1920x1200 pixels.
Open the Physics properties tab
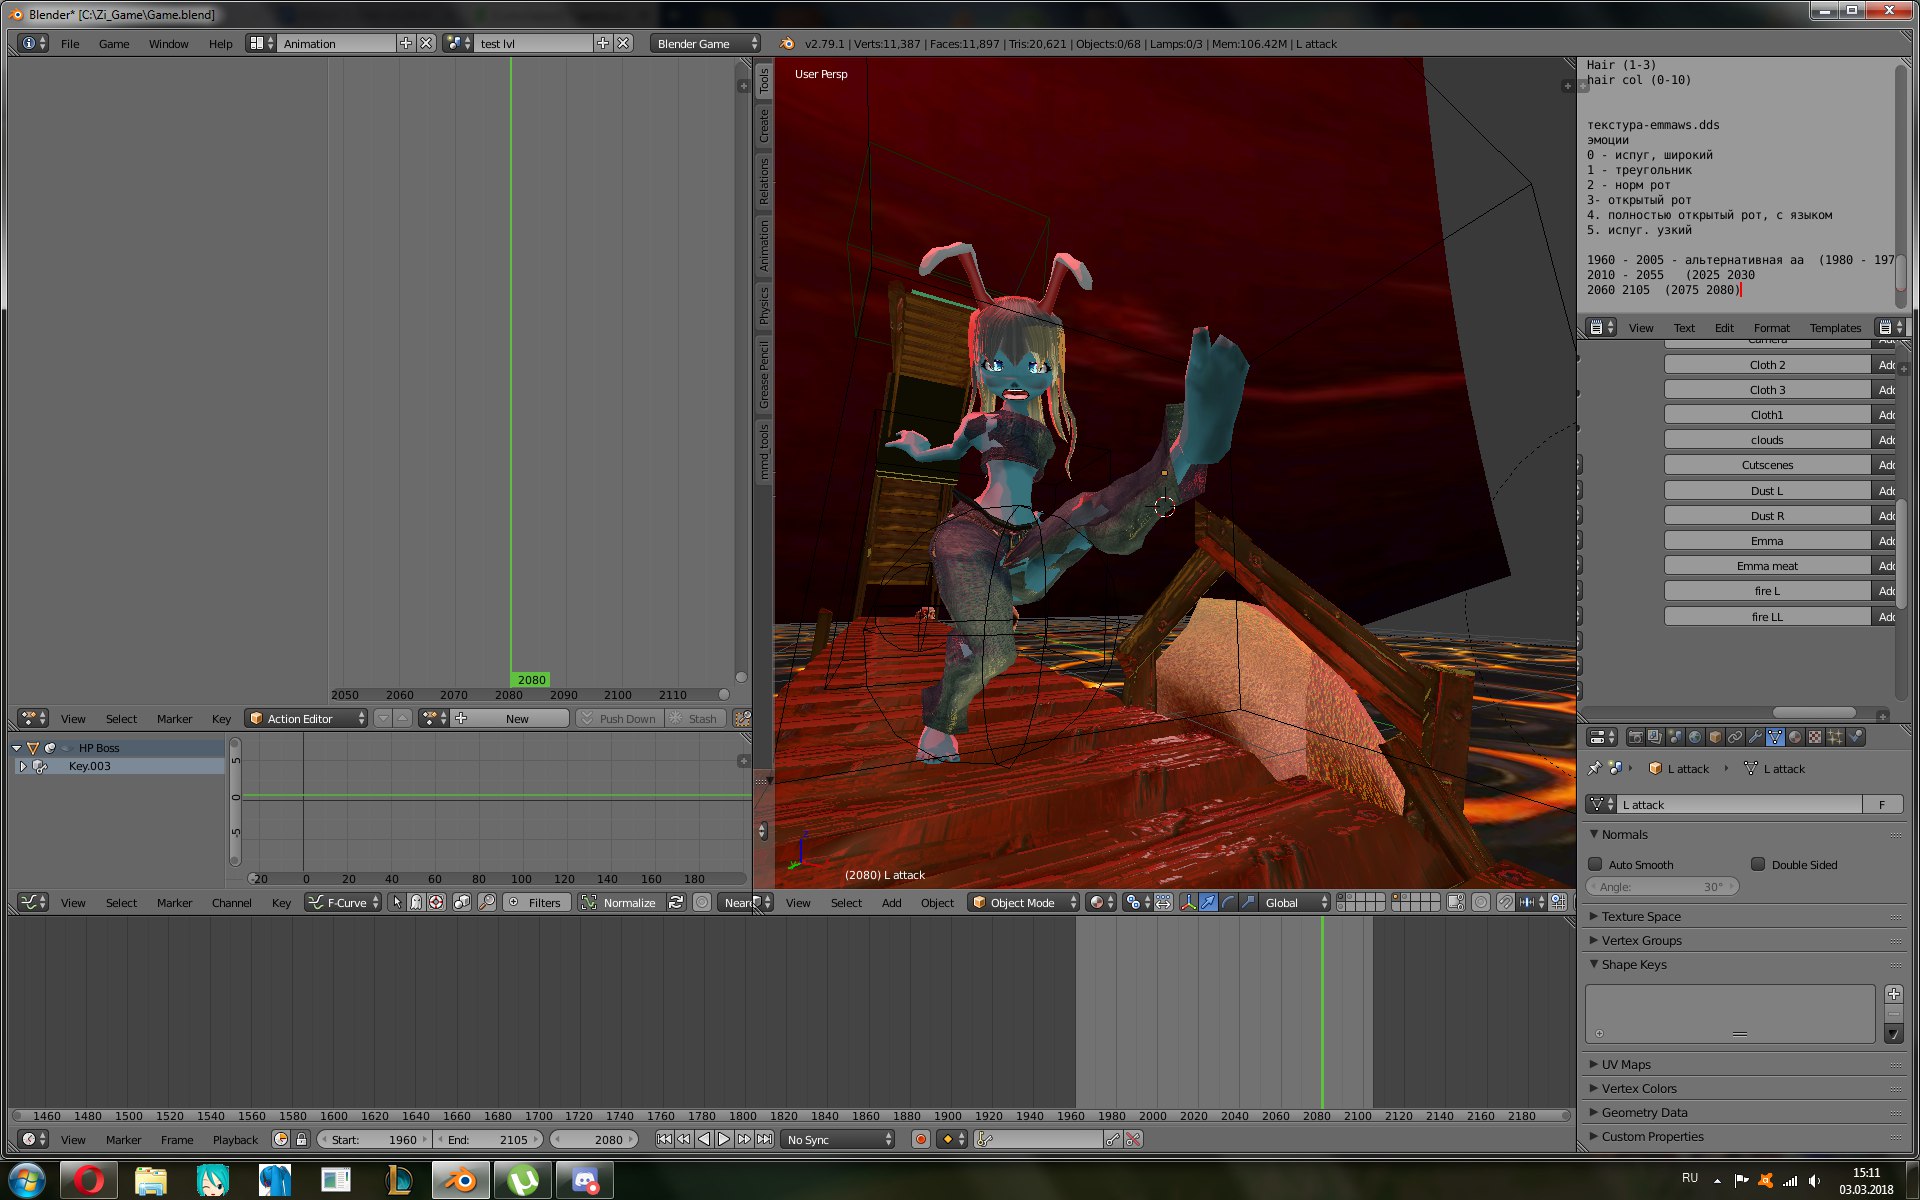tap(1856, 737)
